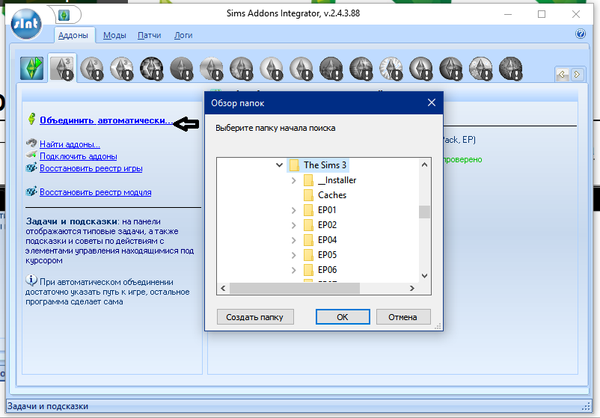Close the Обзор папок dialog
600x418 pixels.
(432, 103)
